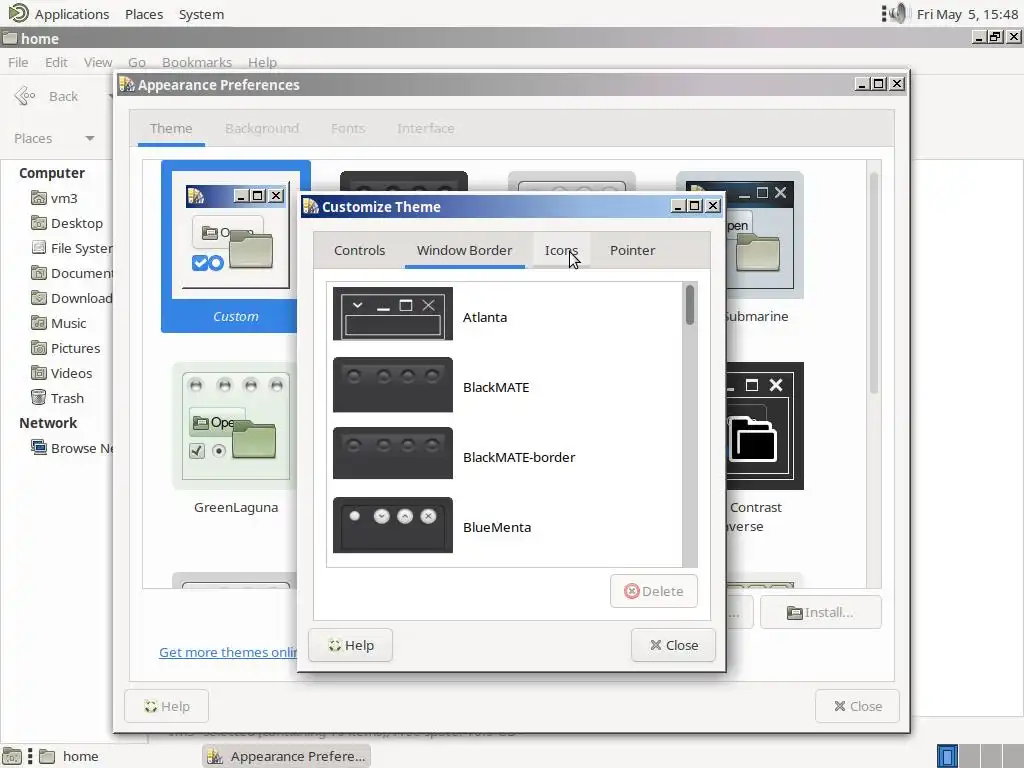Click the Trash icon in sidebar

pyautogui.click(x=39, y=397)
